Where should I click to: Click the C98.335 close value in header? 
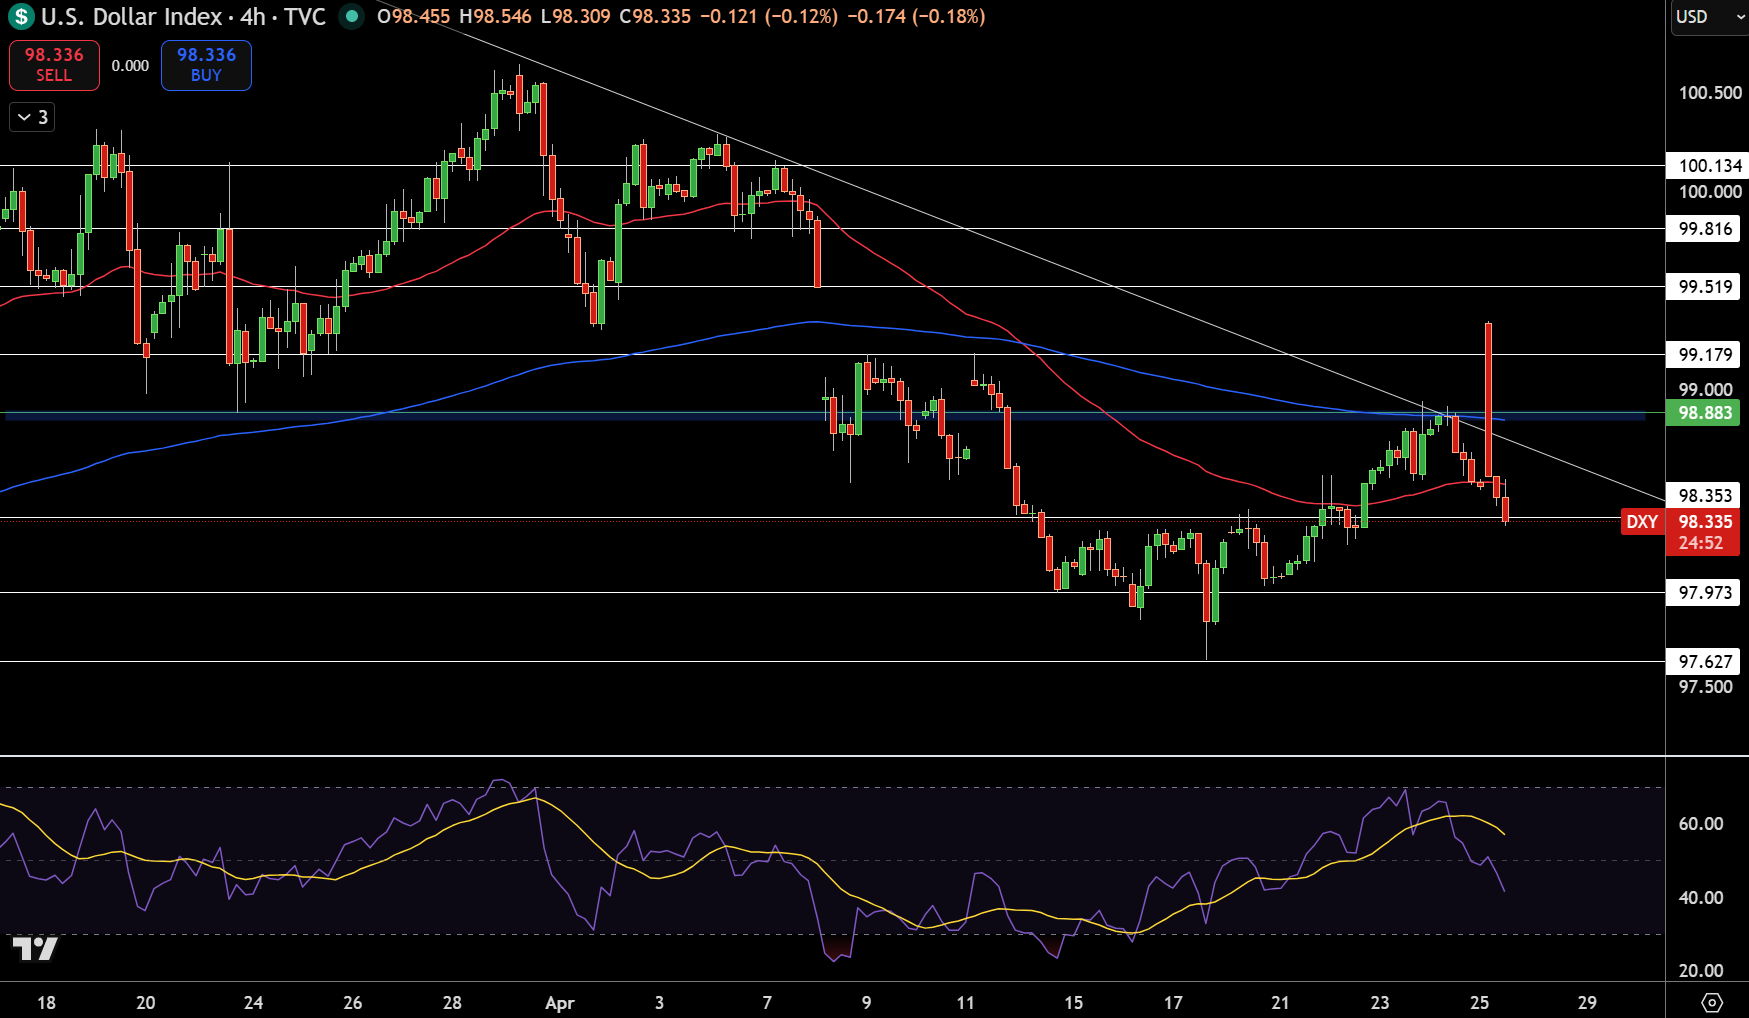point(655,17)
